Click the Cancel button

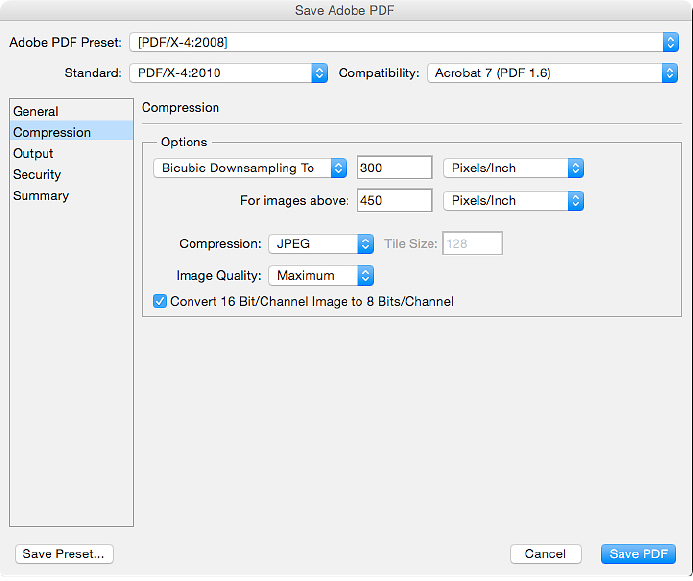click(545, 554)
